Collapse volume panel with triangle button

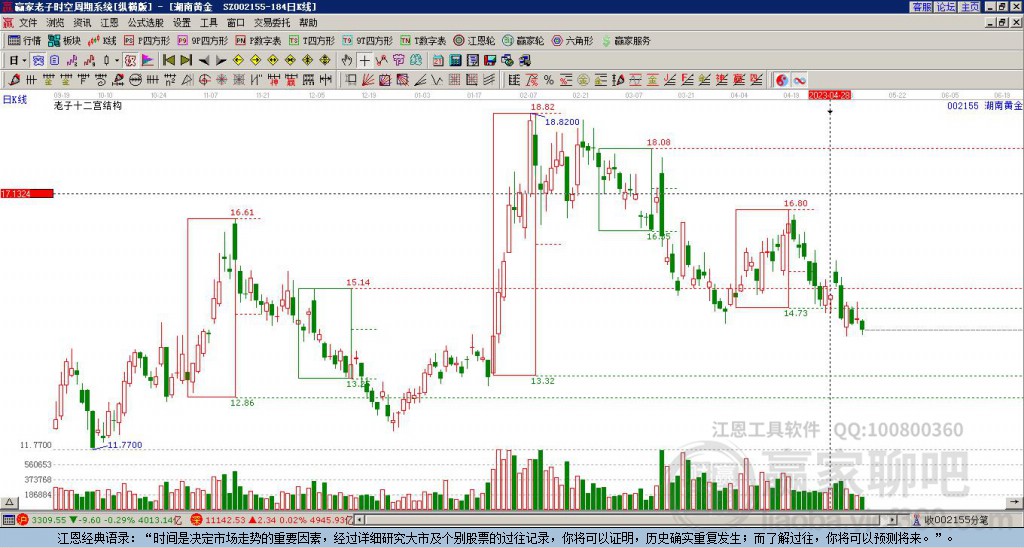(9, 503)
